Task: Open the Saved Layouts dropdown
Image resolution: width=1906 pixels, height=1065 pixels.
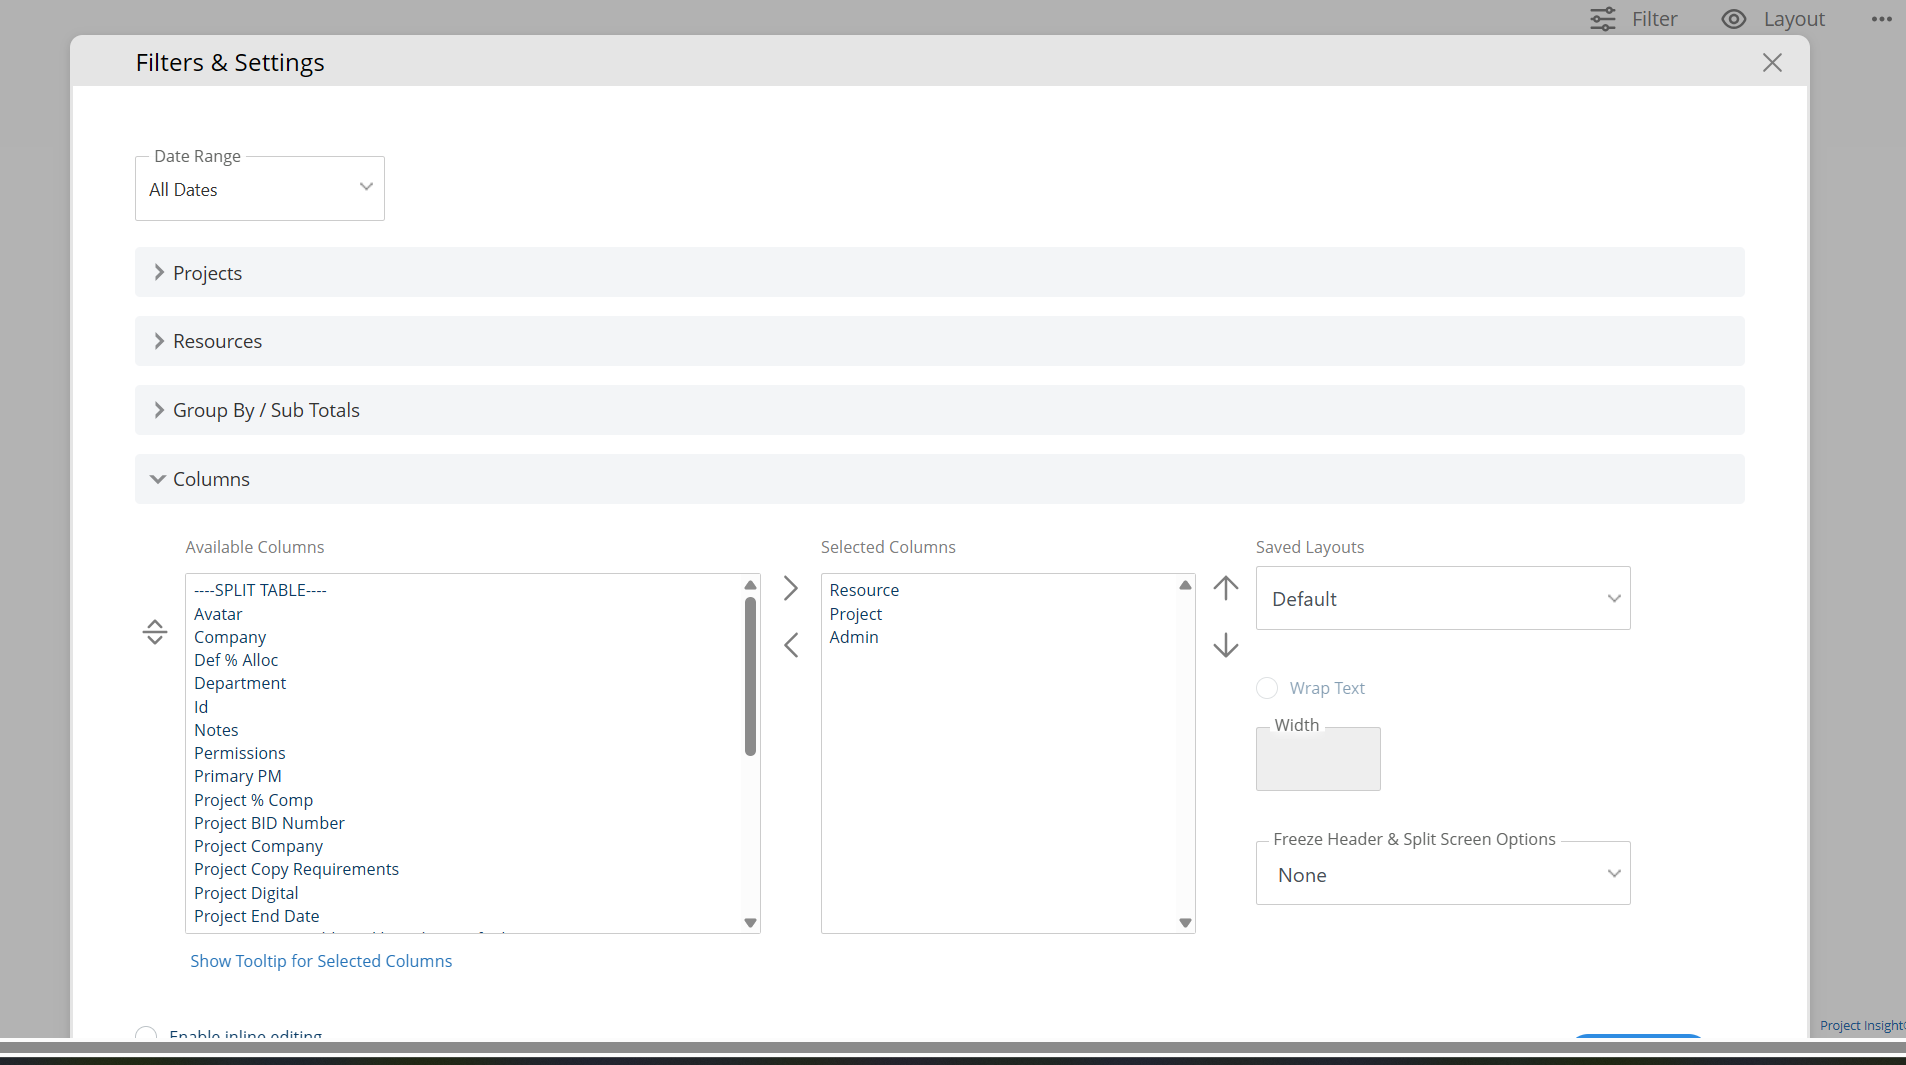Action: pyautogui.click(x=1443, y=598)
